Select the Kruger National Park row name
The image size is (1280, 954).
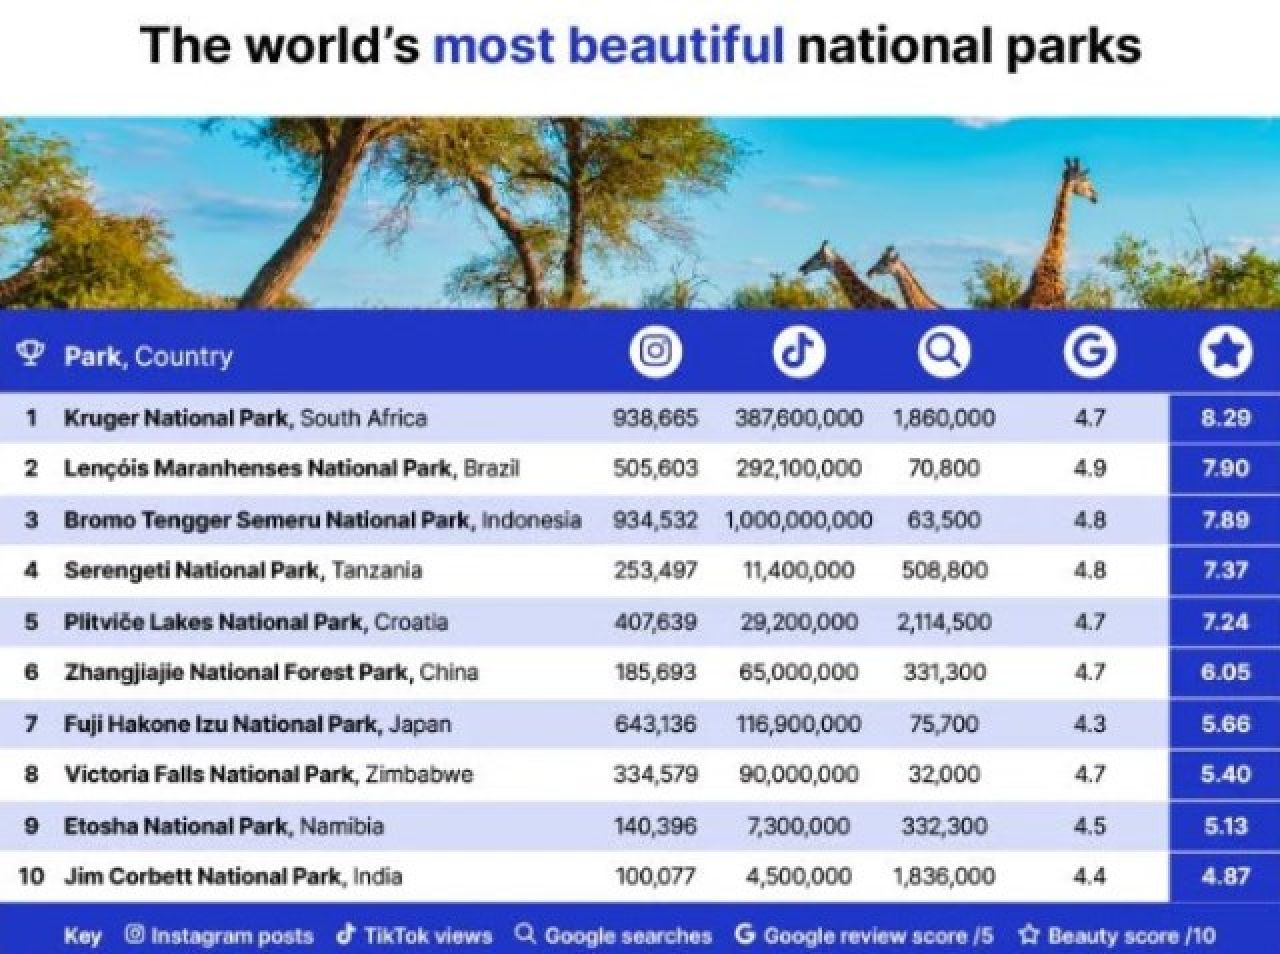pyautogui.click(x=245, y=418)
